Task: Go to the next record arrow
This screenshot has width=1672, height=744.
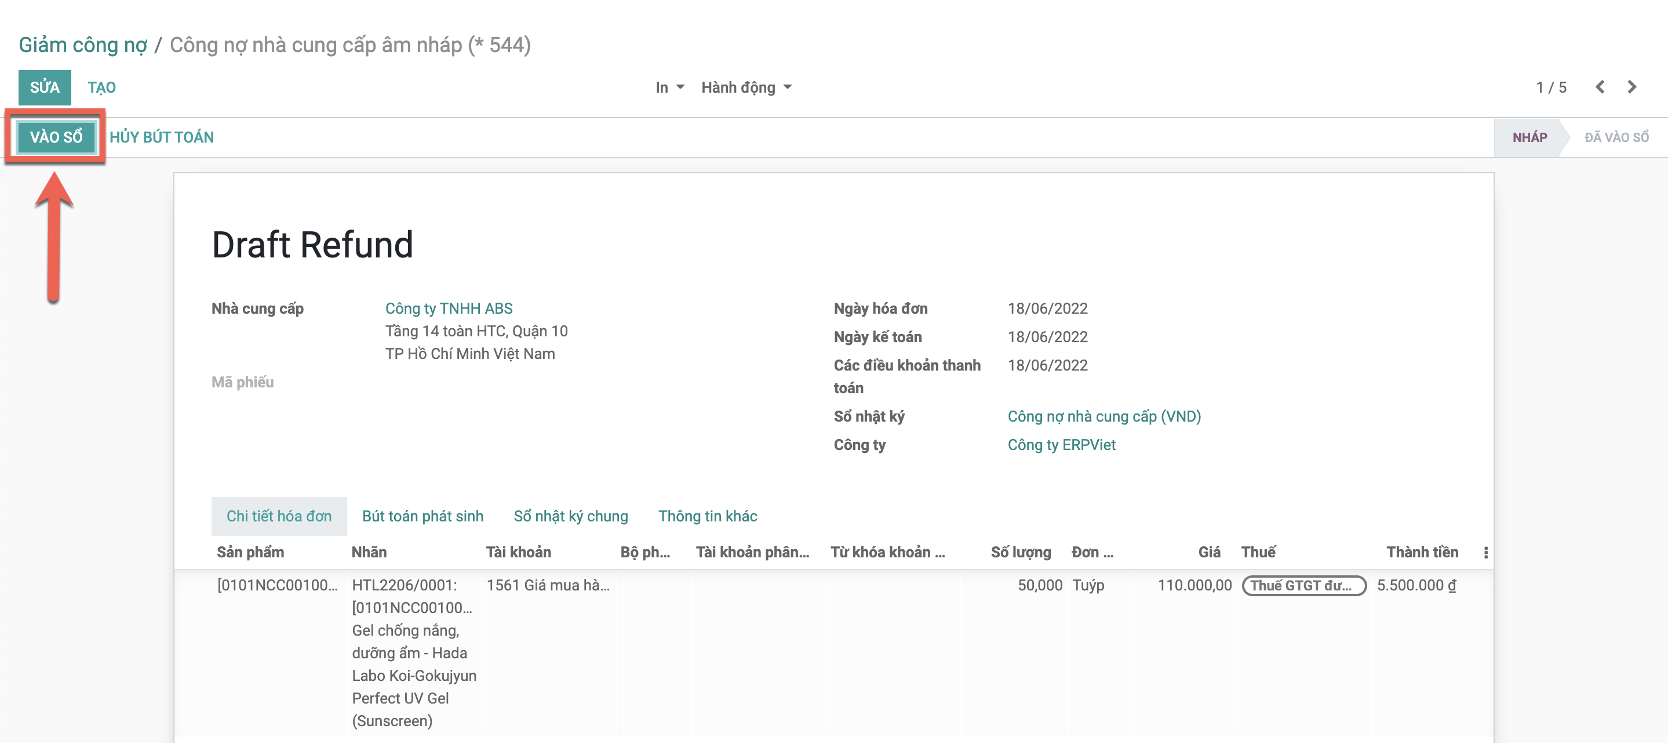Action: pyautogui.click(x=1632, y=87)
